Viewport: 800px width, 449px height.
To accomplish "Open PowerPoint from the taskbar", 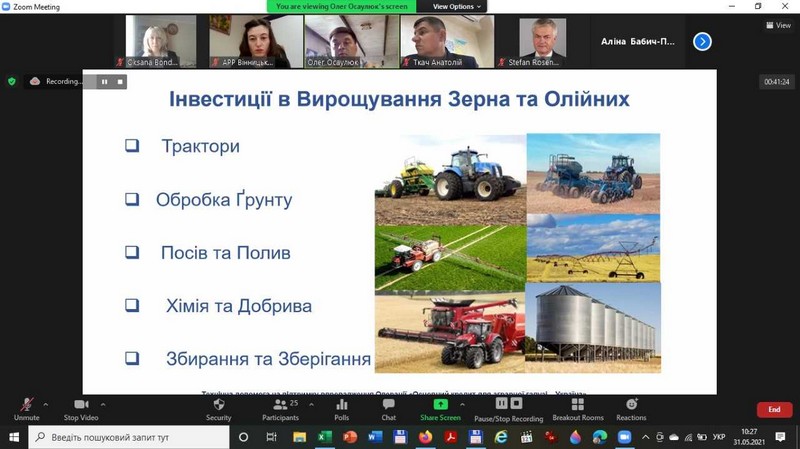I will click(x=350, y=437).
